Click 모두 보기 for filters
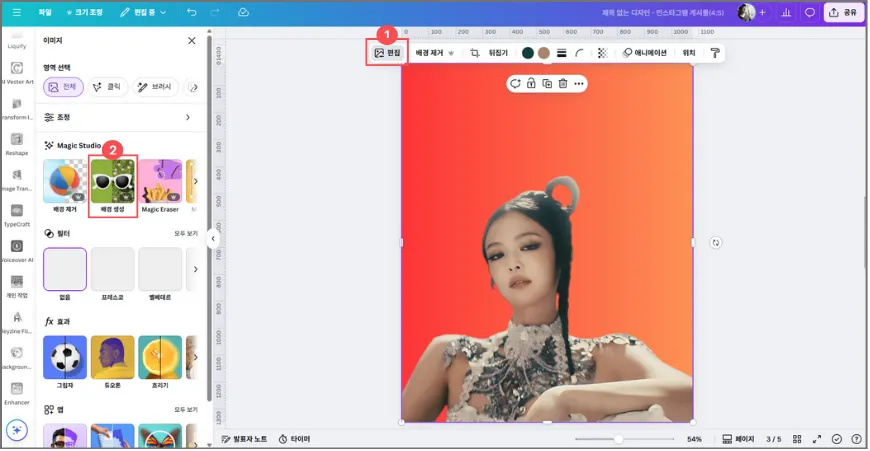 pos(186,234)
